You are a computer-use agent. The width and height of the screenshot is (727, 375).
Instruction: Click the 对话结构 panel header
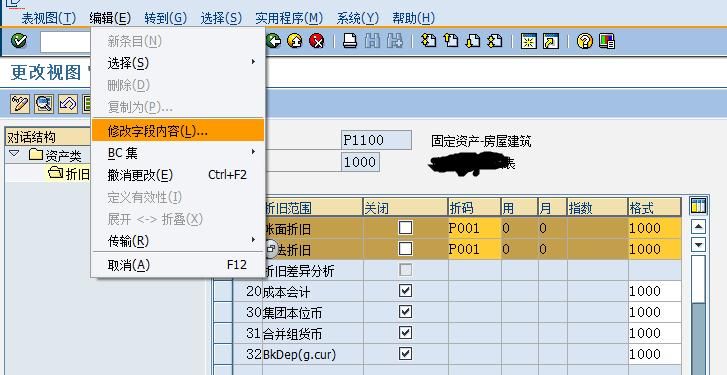point(48,137)
